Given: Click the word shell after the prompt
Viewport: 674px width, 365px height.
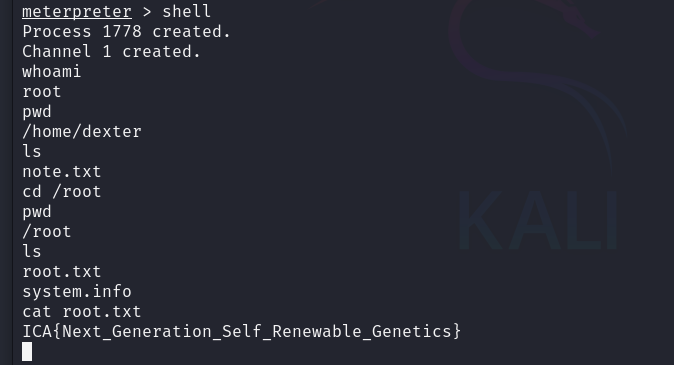Looking at the screenshot, I should (187, 11).
